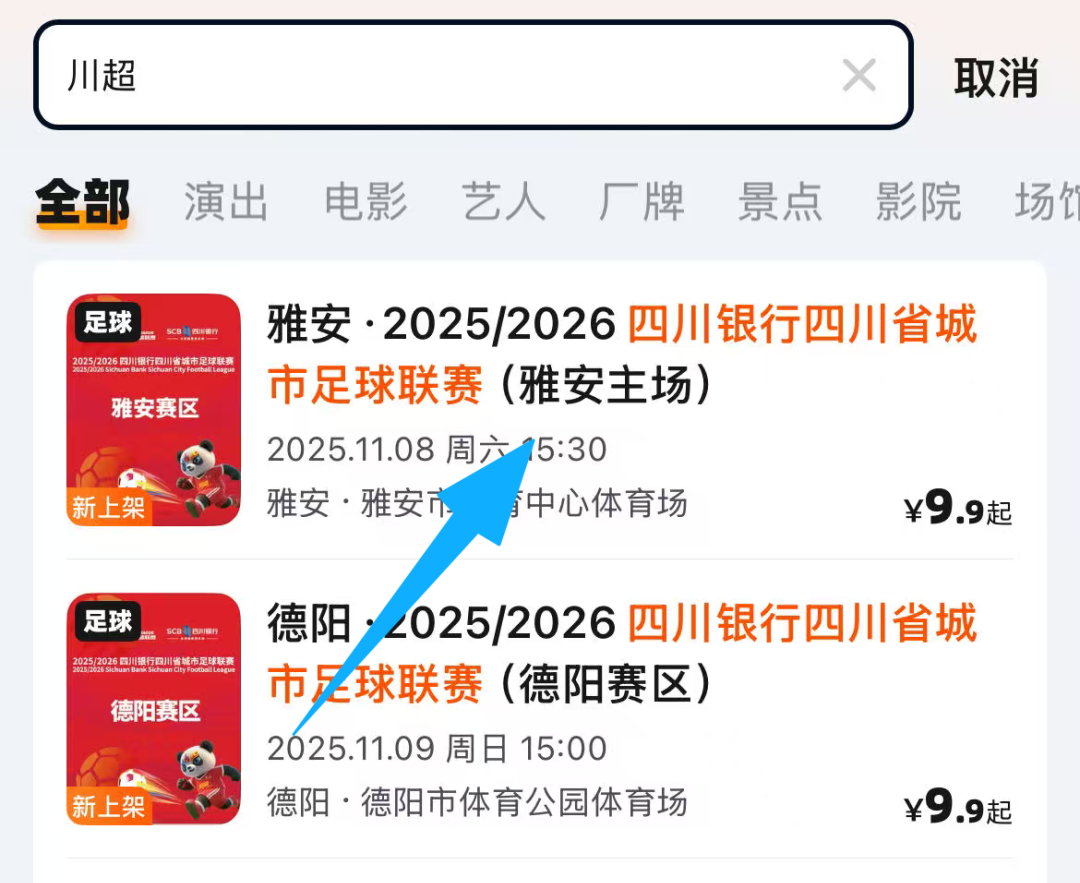Tap 德阳市体育公园体育场 venue text
The height and width of the screenshot is (883, 1080).
pyautogui.click(x=524, y=802)
